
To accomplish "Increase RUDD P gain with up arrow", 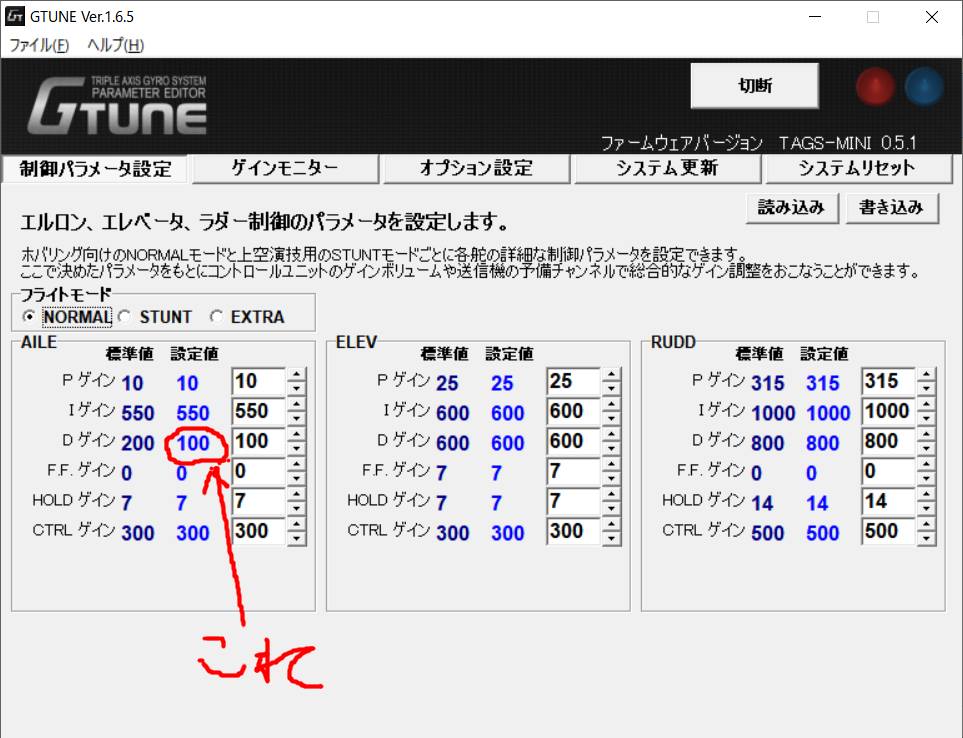I will coord(926,374).
